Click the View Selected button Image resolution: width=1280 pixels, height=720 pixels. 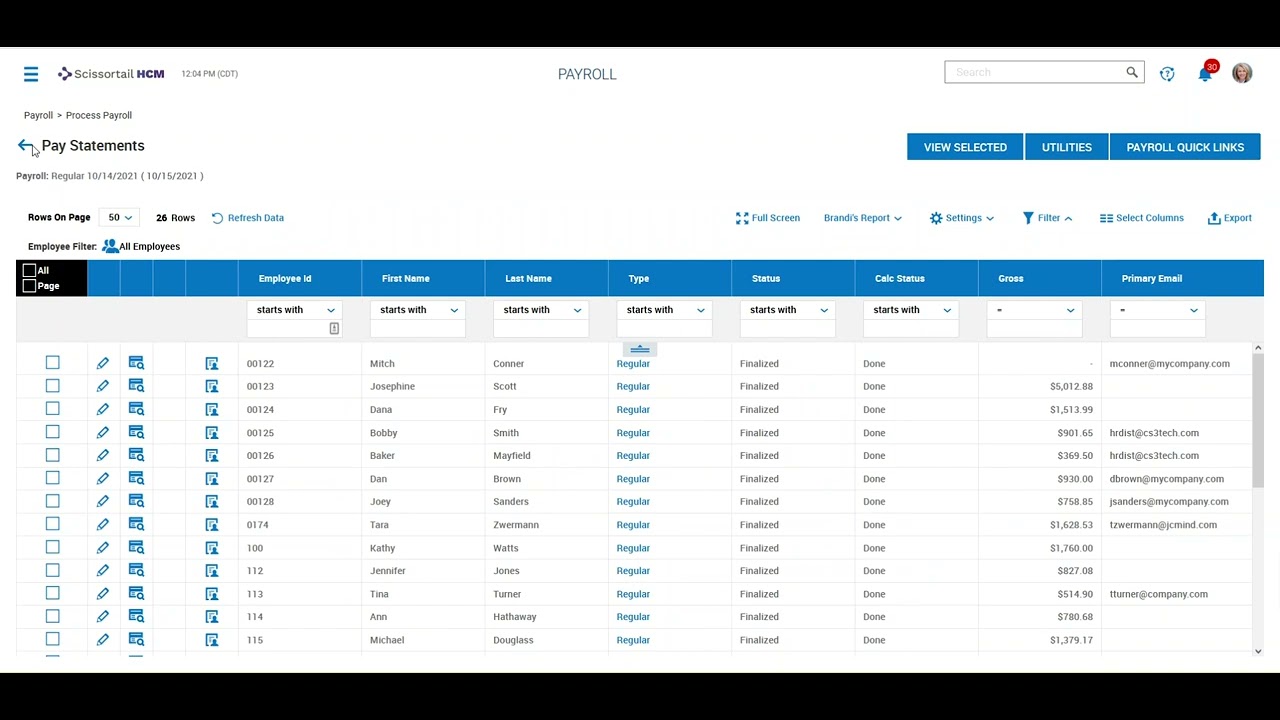pos(964,147)
